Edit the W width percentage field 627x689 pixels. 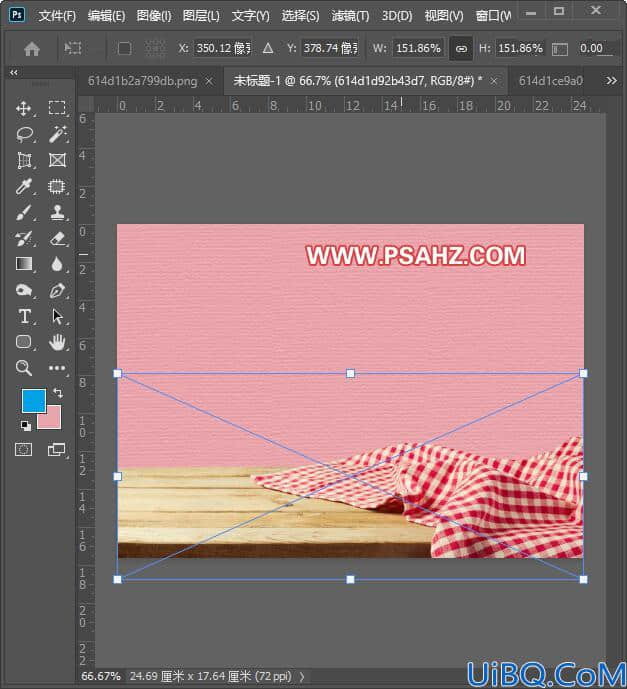click(x=418, y=48)
